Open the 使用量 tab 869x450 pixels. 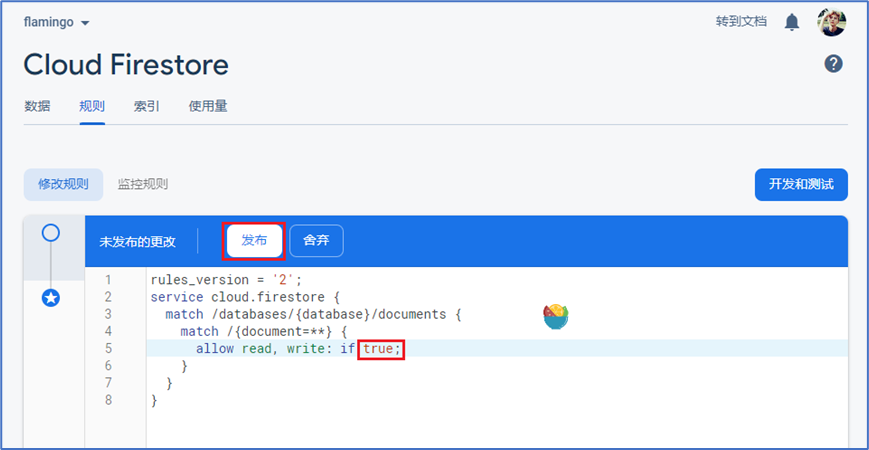point(208,106)
